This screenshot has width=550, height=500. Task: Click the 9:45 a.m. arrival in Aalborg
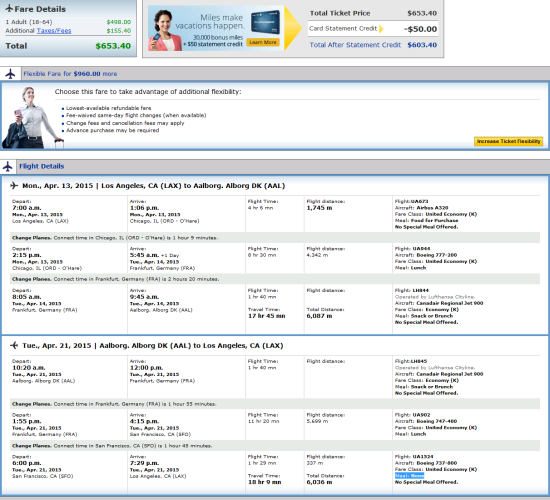click(x=145, y=297)
